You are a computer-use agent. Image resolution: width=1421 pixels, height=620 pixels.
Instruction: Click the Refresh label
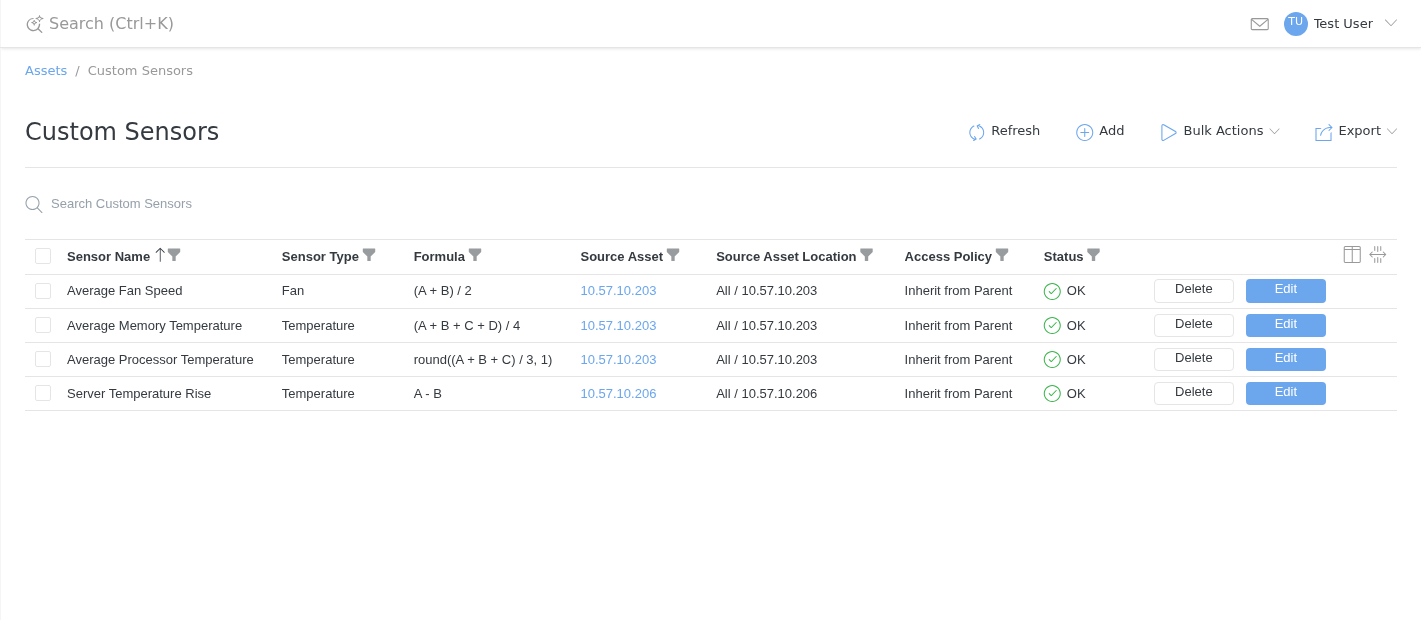tap(1015, 131)
